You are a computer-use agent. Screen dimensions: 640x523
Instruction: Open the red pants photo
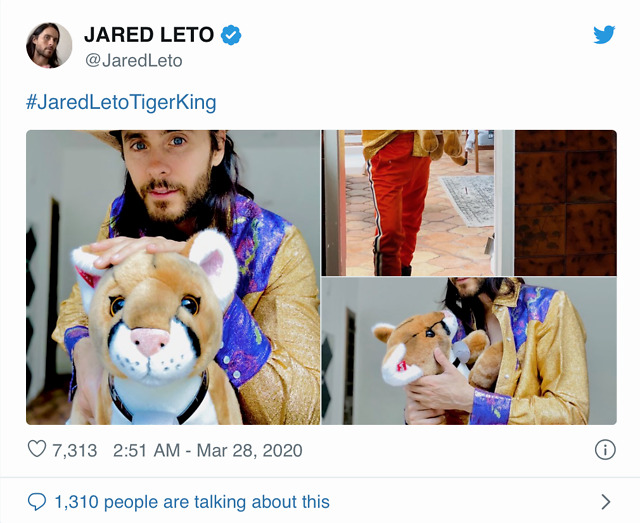click(469, 203)
